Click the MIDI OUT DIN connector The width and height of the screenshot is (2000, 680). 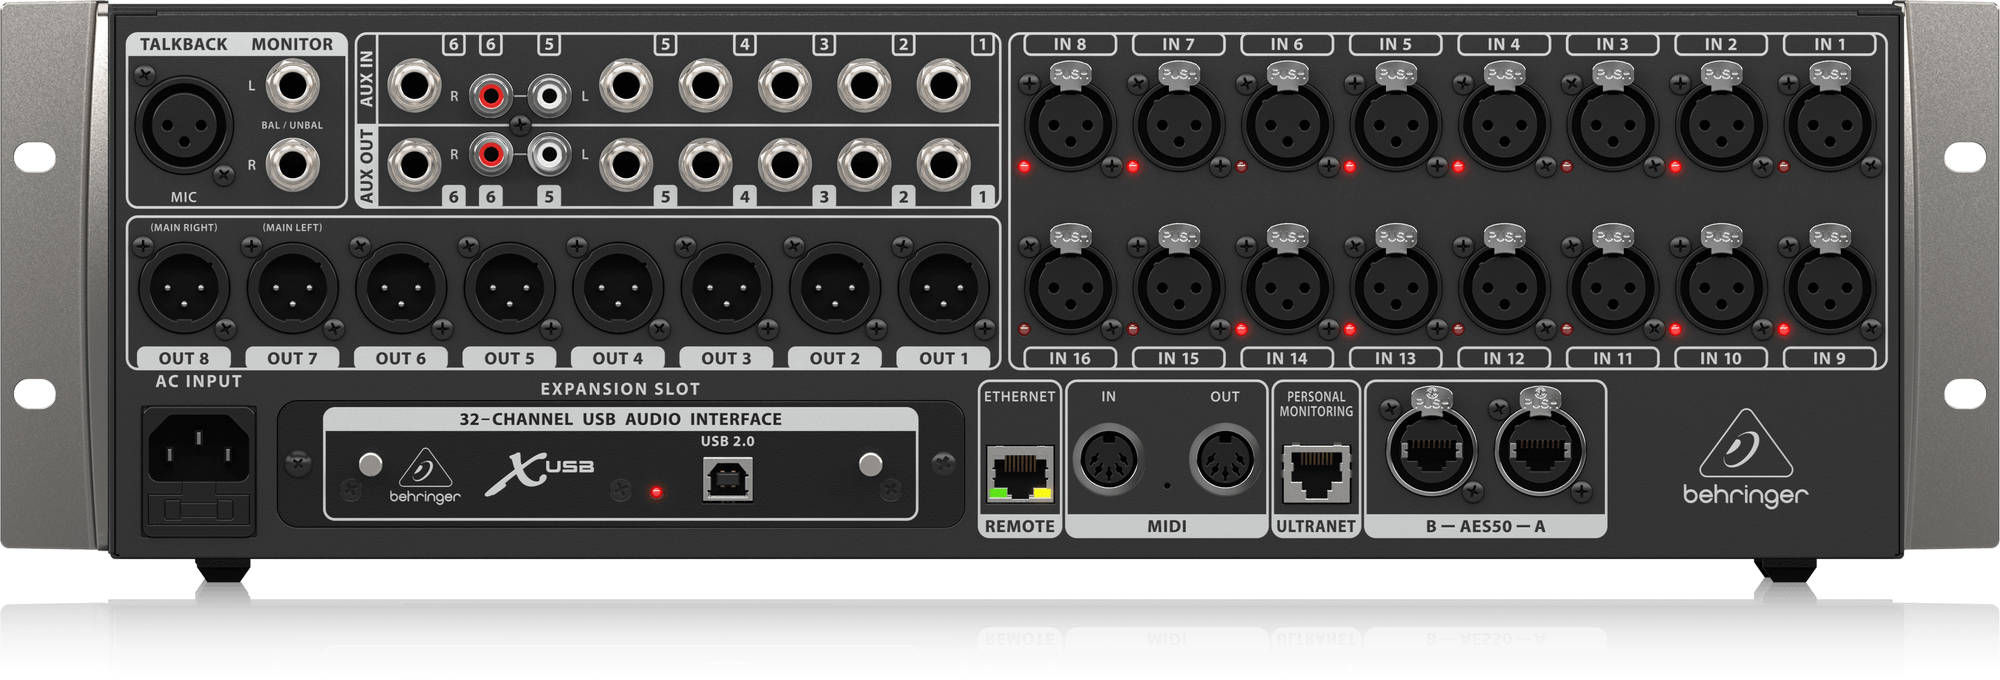pos(1225,461)
